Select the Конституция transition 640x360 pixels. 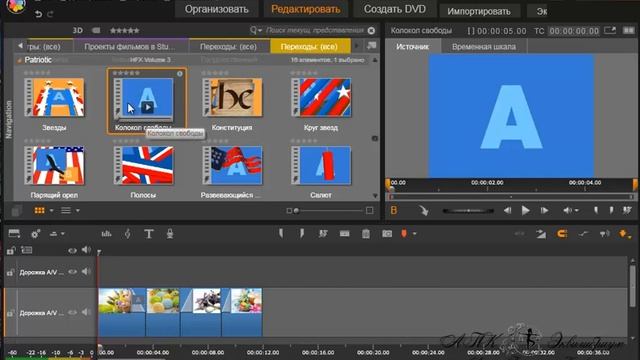click(x=232, y=98)
